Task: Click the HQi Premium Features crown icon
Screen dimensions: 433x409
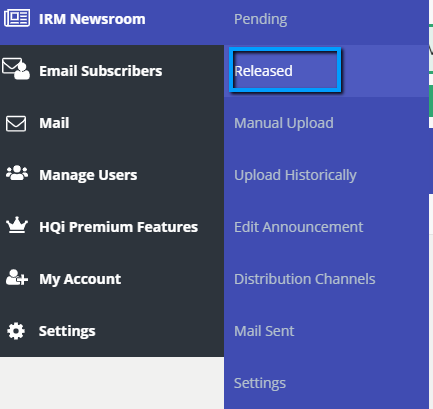Action: point(17,225)
